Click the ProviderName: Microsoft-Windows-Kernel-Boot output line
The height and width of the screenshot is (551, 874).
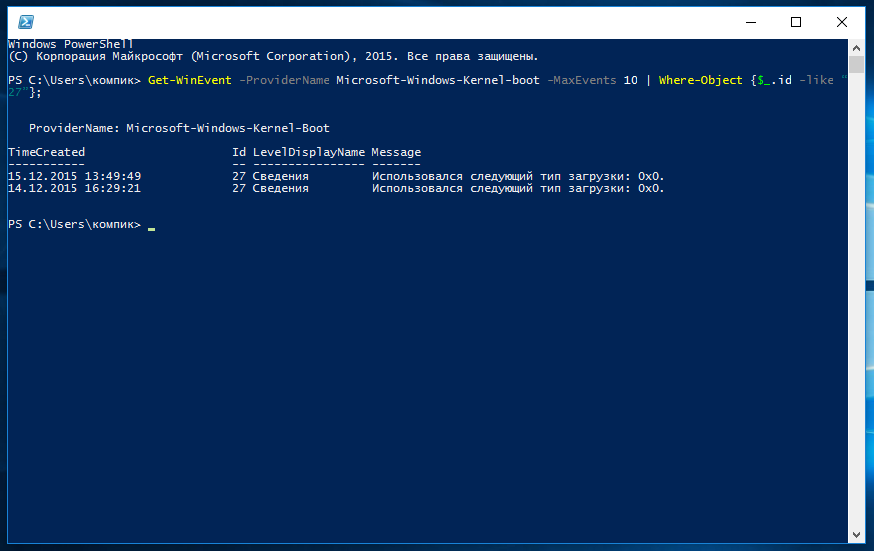179,128
